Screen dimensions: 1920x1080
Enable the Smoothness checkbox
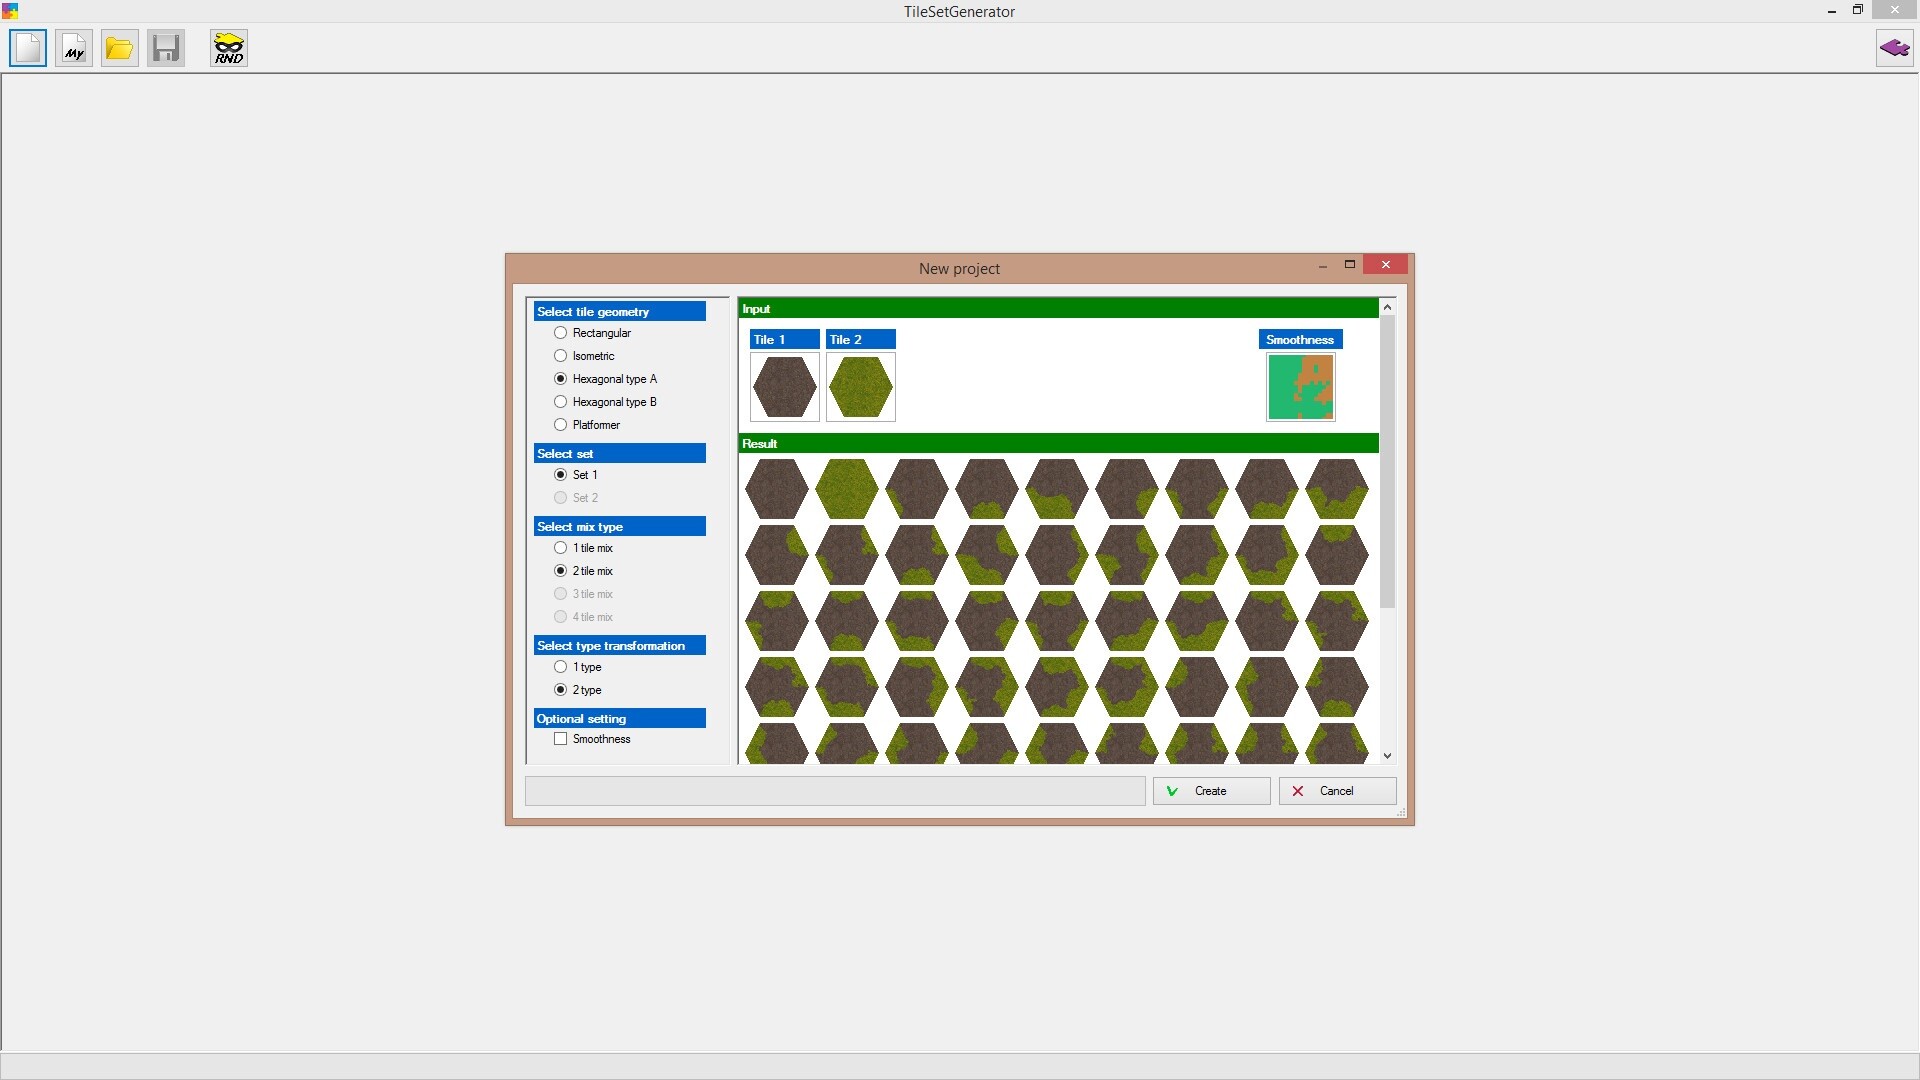561,739
